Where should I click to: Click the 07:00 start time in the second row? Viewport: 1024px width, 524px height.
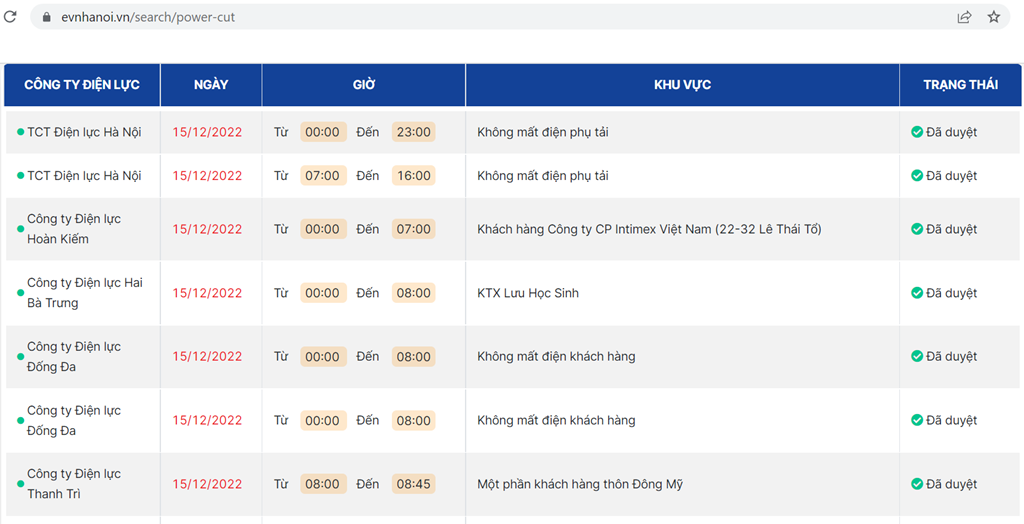[323, 176]
